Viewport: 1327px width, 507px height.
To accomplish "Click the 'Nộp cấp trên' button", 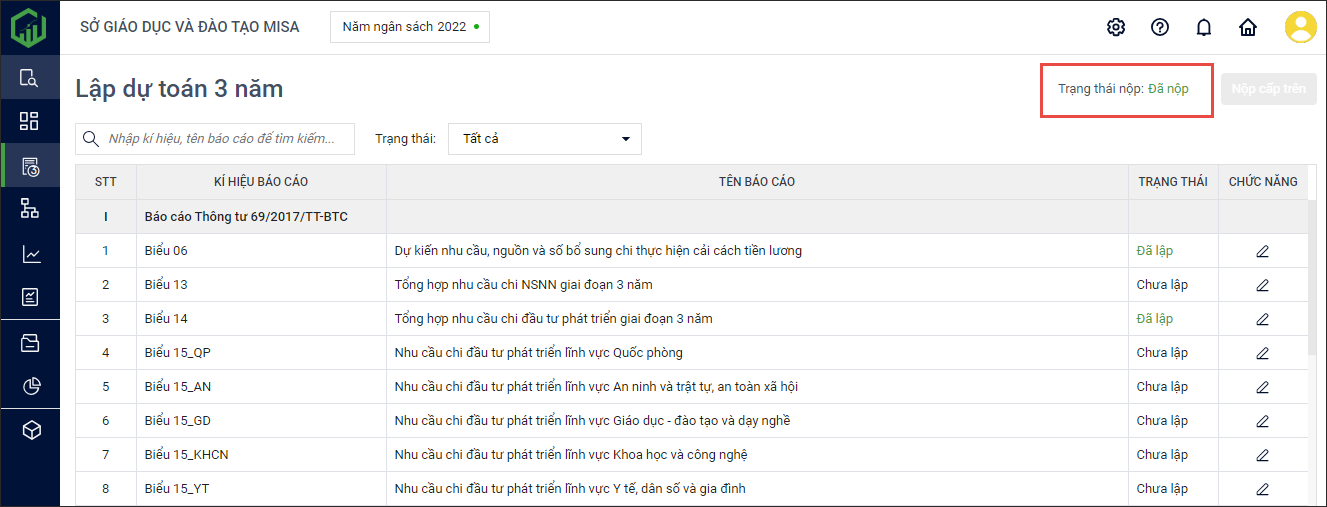I will [x=1268, y=89].
